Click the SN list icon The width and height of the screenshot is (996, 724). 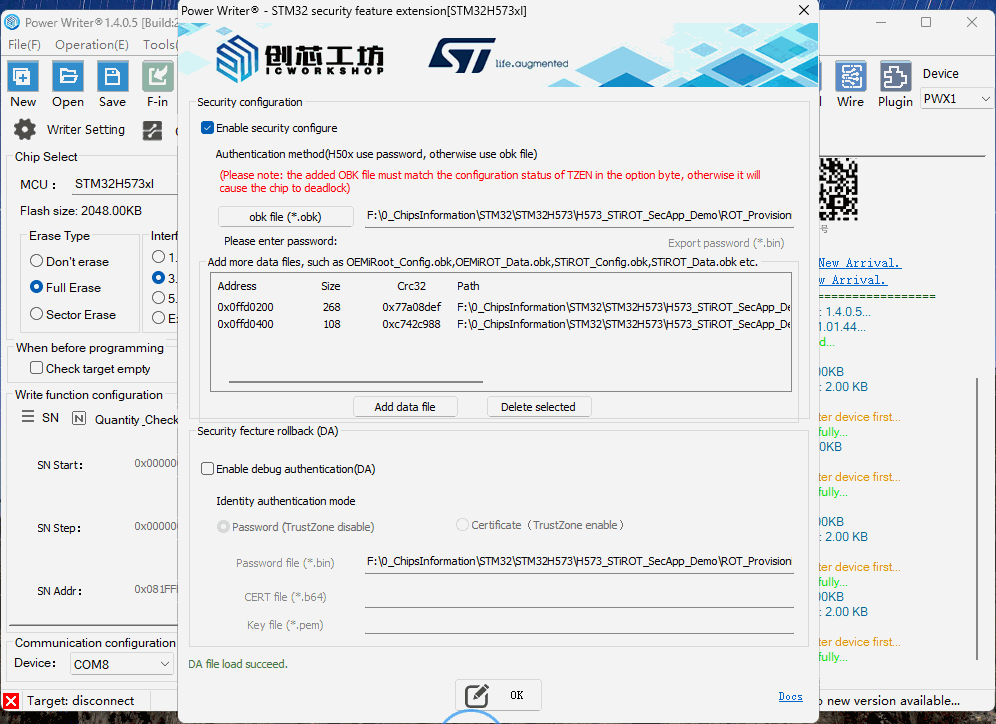click(28, 418)
